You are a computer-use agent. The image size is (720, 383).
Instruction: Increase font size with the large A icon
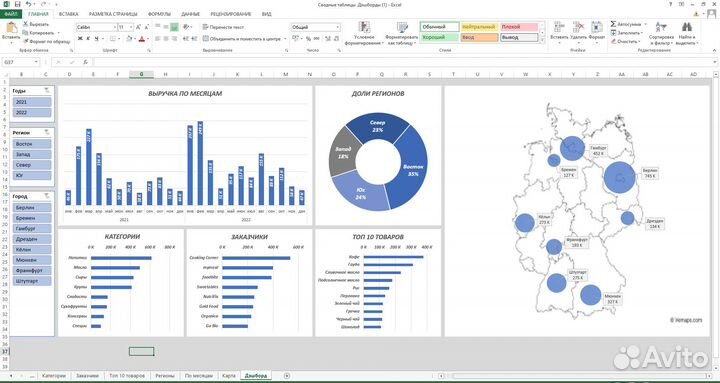pyautogui.click(x=138, y=27)
